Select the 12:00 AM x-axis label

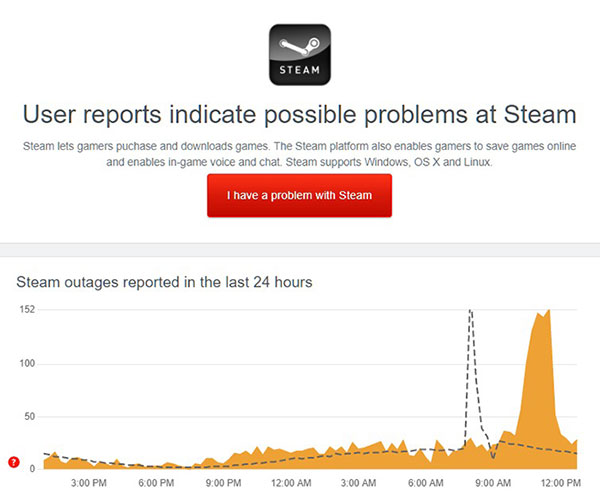[290, 484]
